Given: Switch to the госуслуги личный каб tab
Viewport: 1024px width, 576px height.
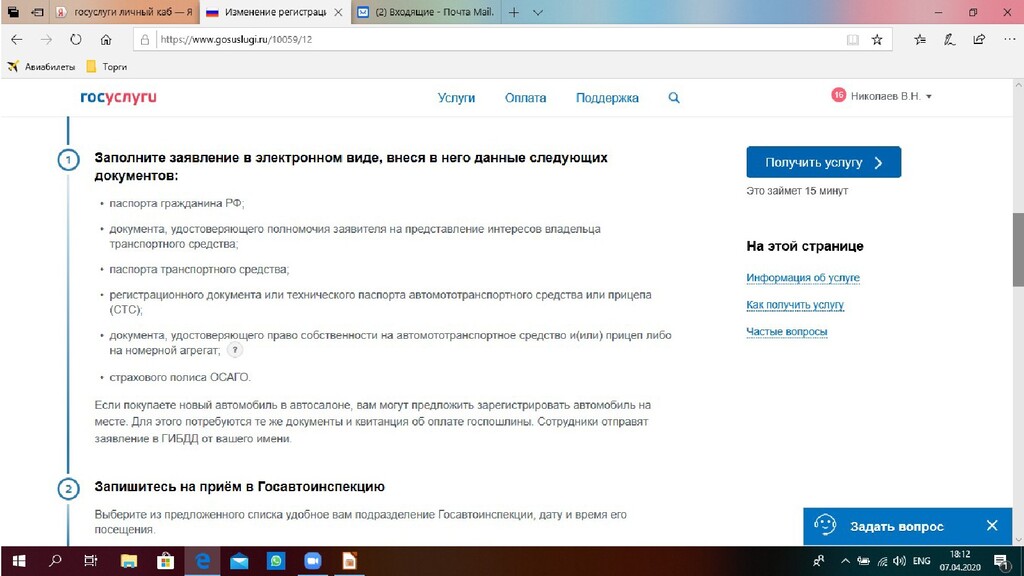Looking at the screenshot, I should 125,12.
